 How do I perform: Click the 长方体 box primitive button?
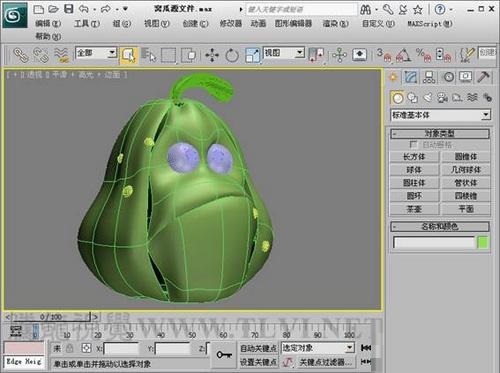[x=414, y=157]
